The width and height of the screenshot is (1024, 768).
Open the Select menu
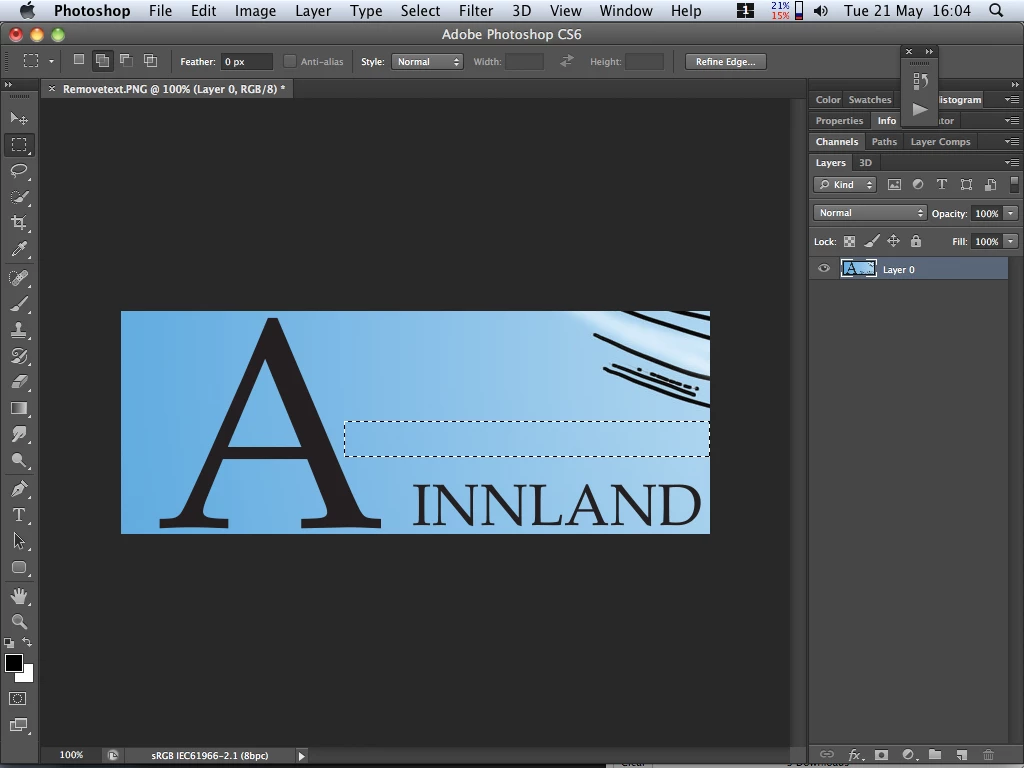420,10
